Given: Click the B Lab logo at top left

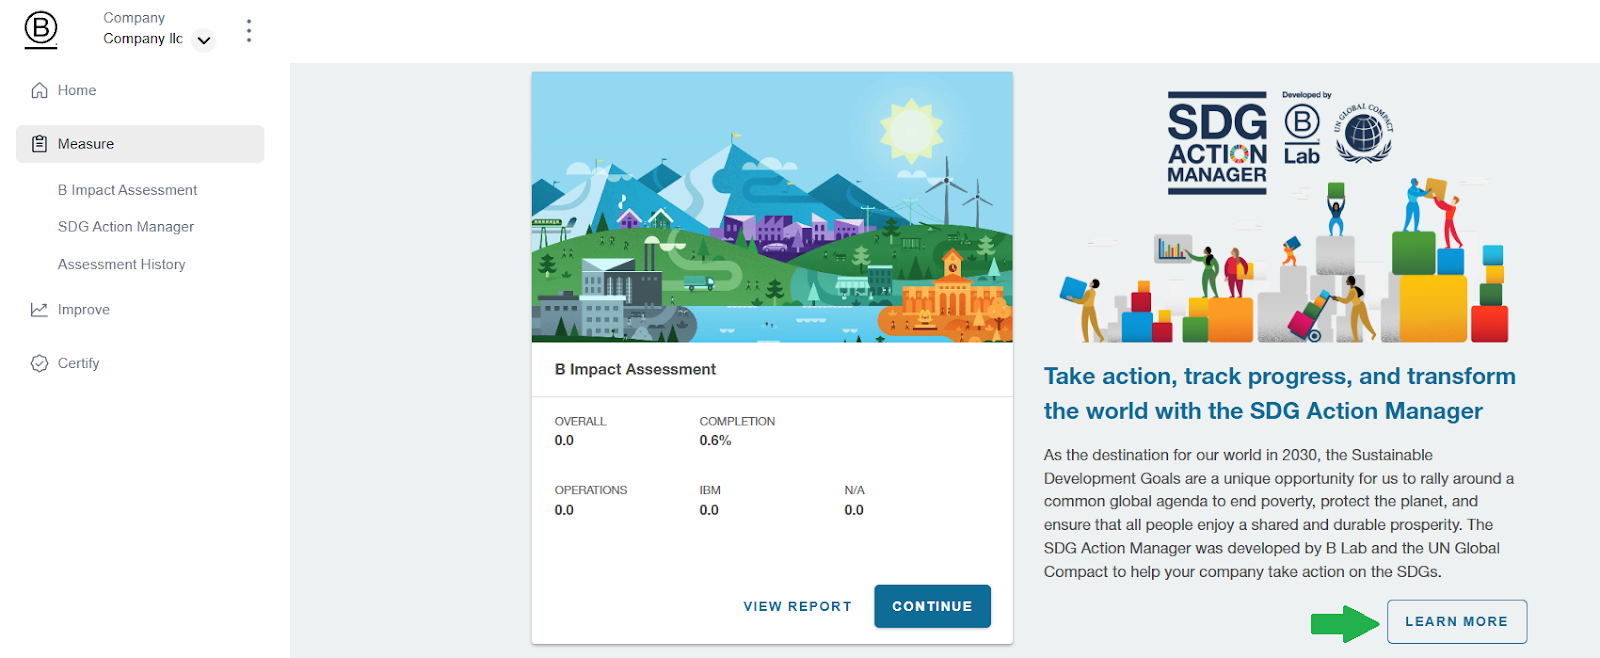Looking at the screenshot, I should (41, 30).
